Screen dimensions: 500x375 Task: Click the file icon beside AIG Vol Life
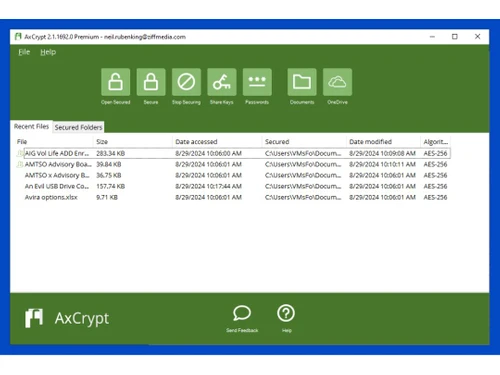pos(20,153)
